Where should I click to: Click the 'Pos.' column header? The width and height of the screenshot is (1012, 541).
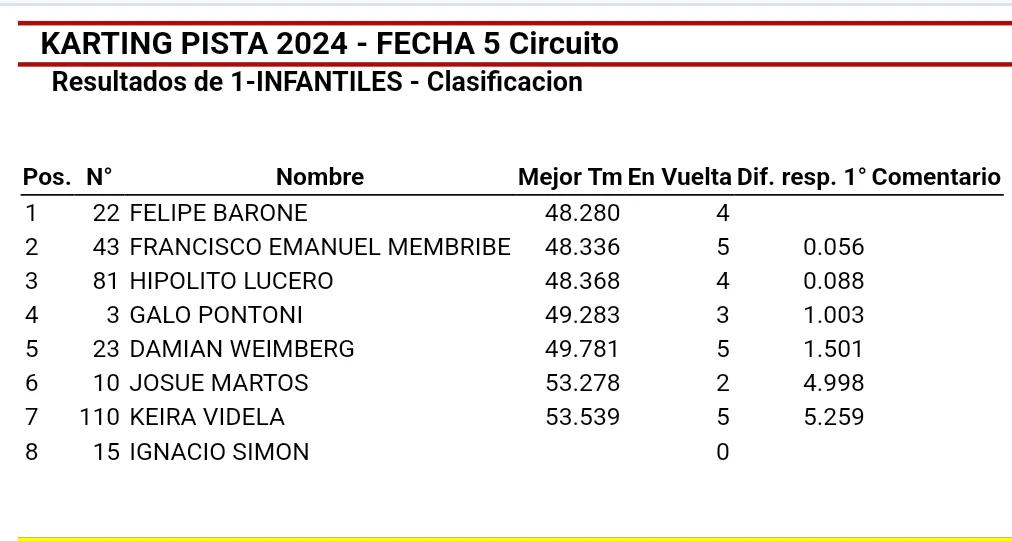pyautogui.click(x=47, y=178)
